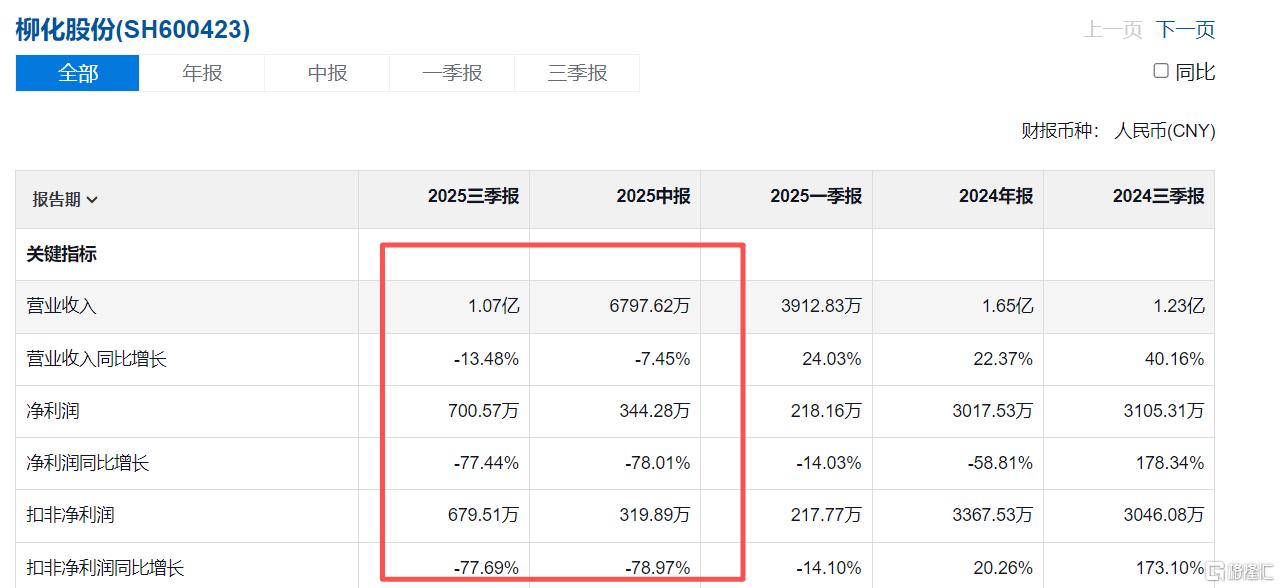Click value 319.89万
Screen dimensions: 1280x588
point(654,515)
